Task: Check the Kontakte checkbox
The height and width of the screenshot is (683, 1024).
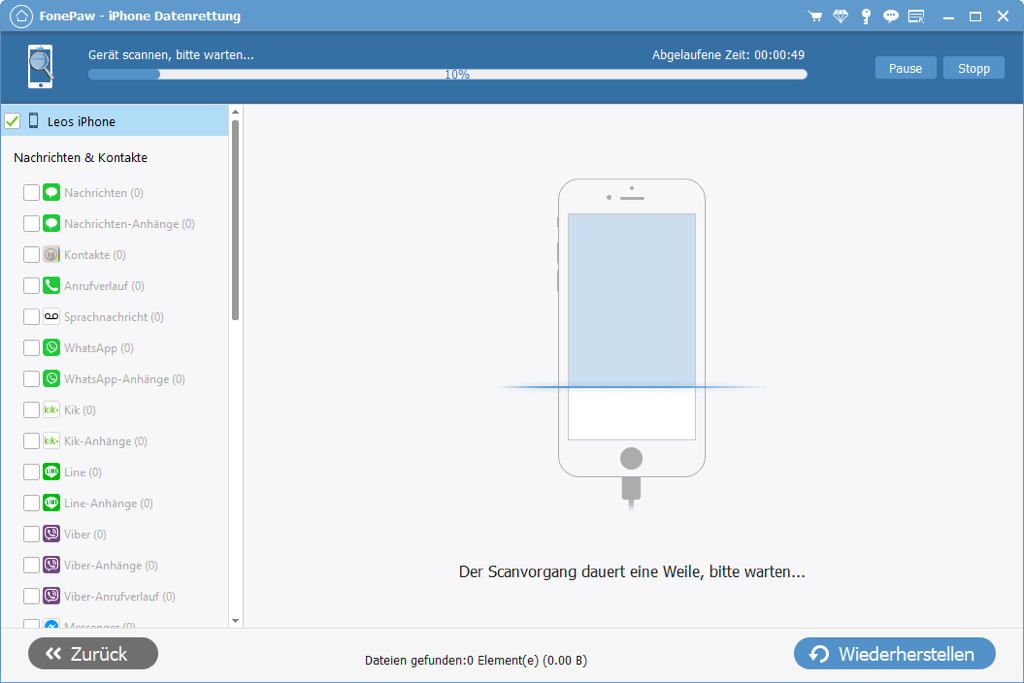Action: point(31,255)
